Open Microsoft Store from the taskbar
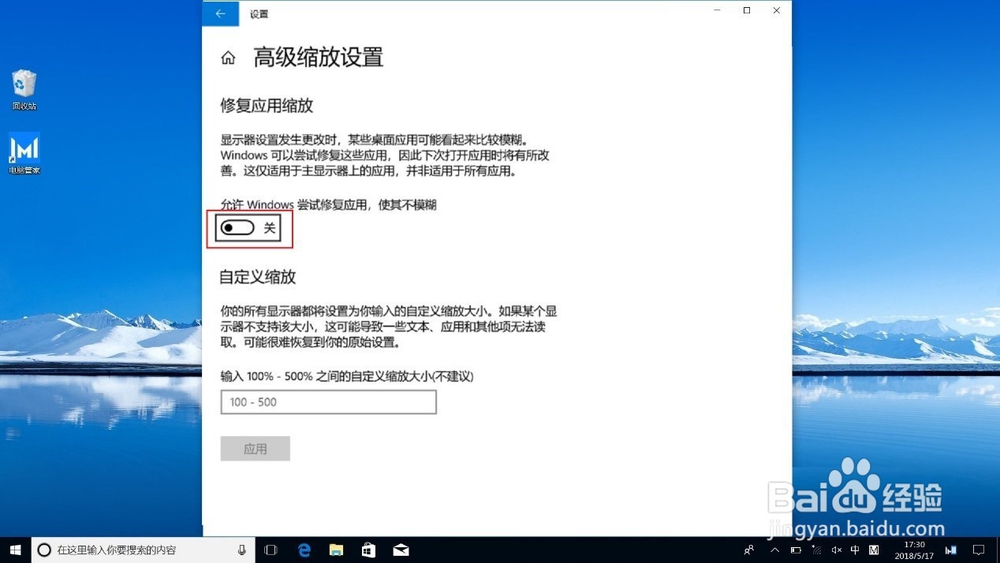Viewport: 1000px width, 563px height. [369, 550]
